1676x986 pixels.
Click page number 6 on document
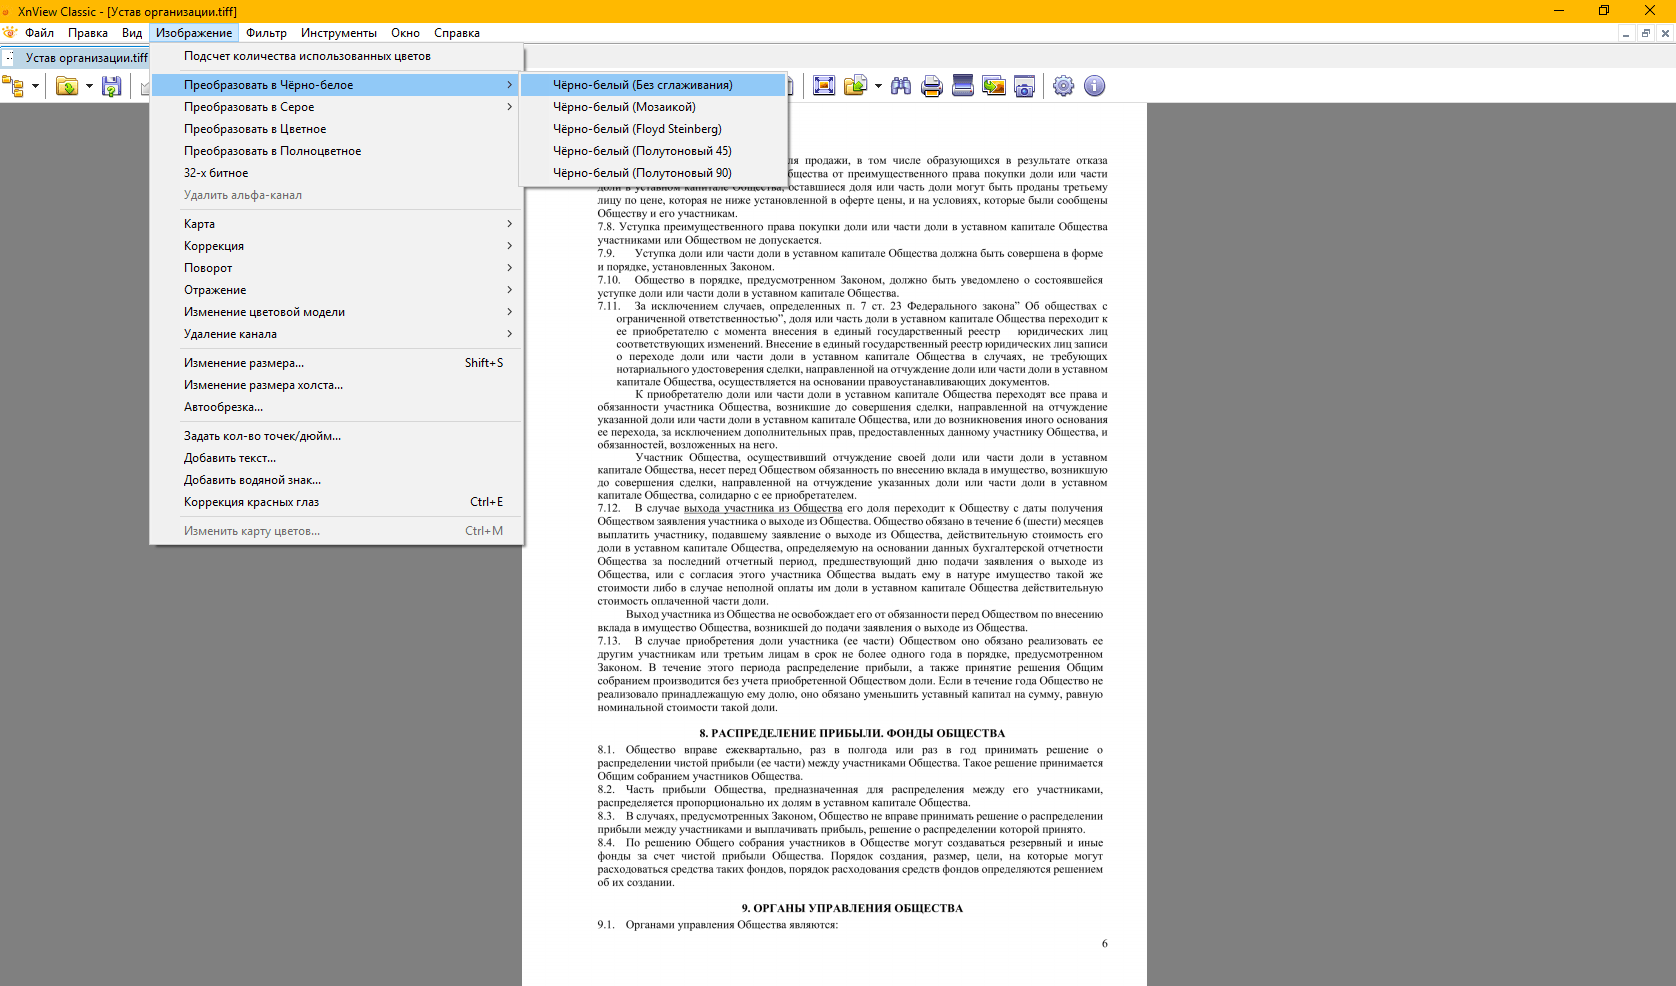click(1104, 943)
